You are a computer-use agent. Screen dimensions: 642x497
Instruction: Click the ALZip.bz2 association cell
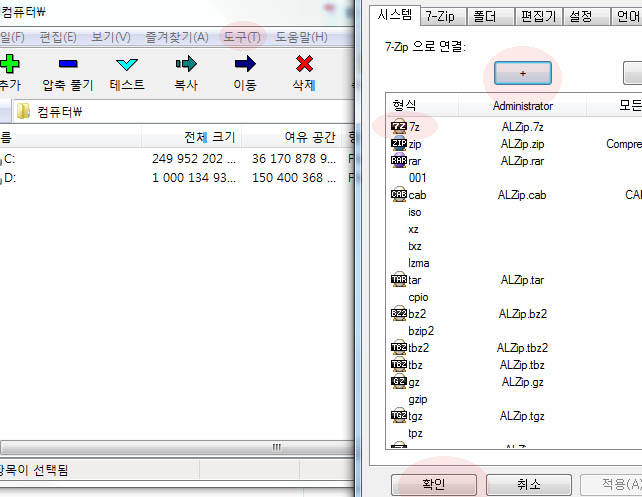(x=523, y=314)
